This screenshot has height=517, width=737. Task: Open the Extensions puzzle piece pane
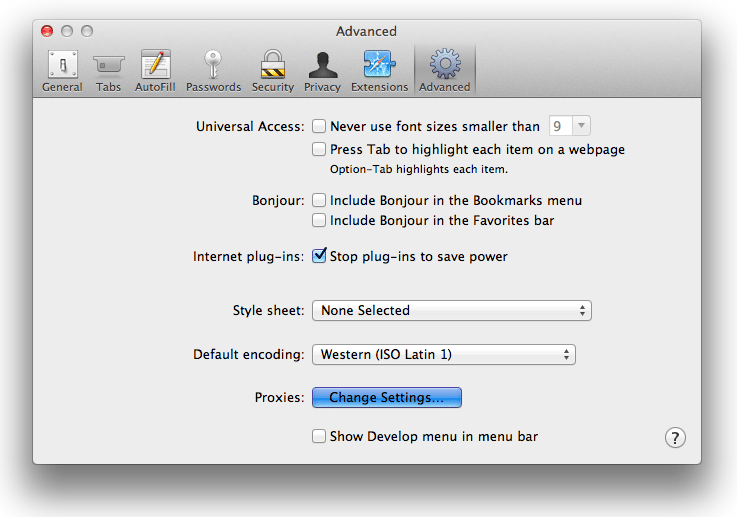379,71
